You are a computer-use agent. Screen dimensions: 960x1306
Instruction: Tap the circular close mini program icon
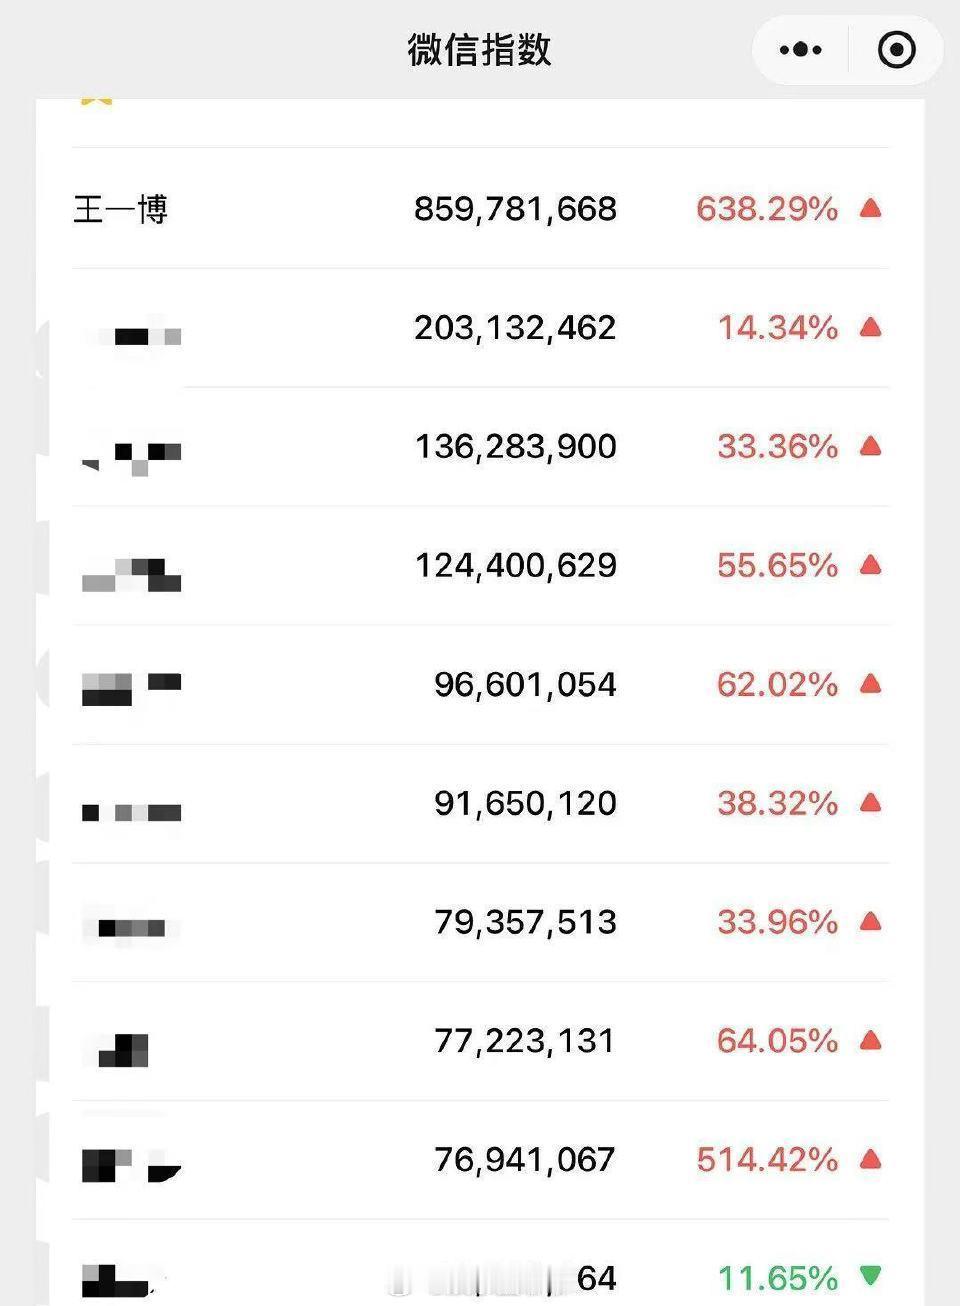pyautogui.click(x=896, y=49)
